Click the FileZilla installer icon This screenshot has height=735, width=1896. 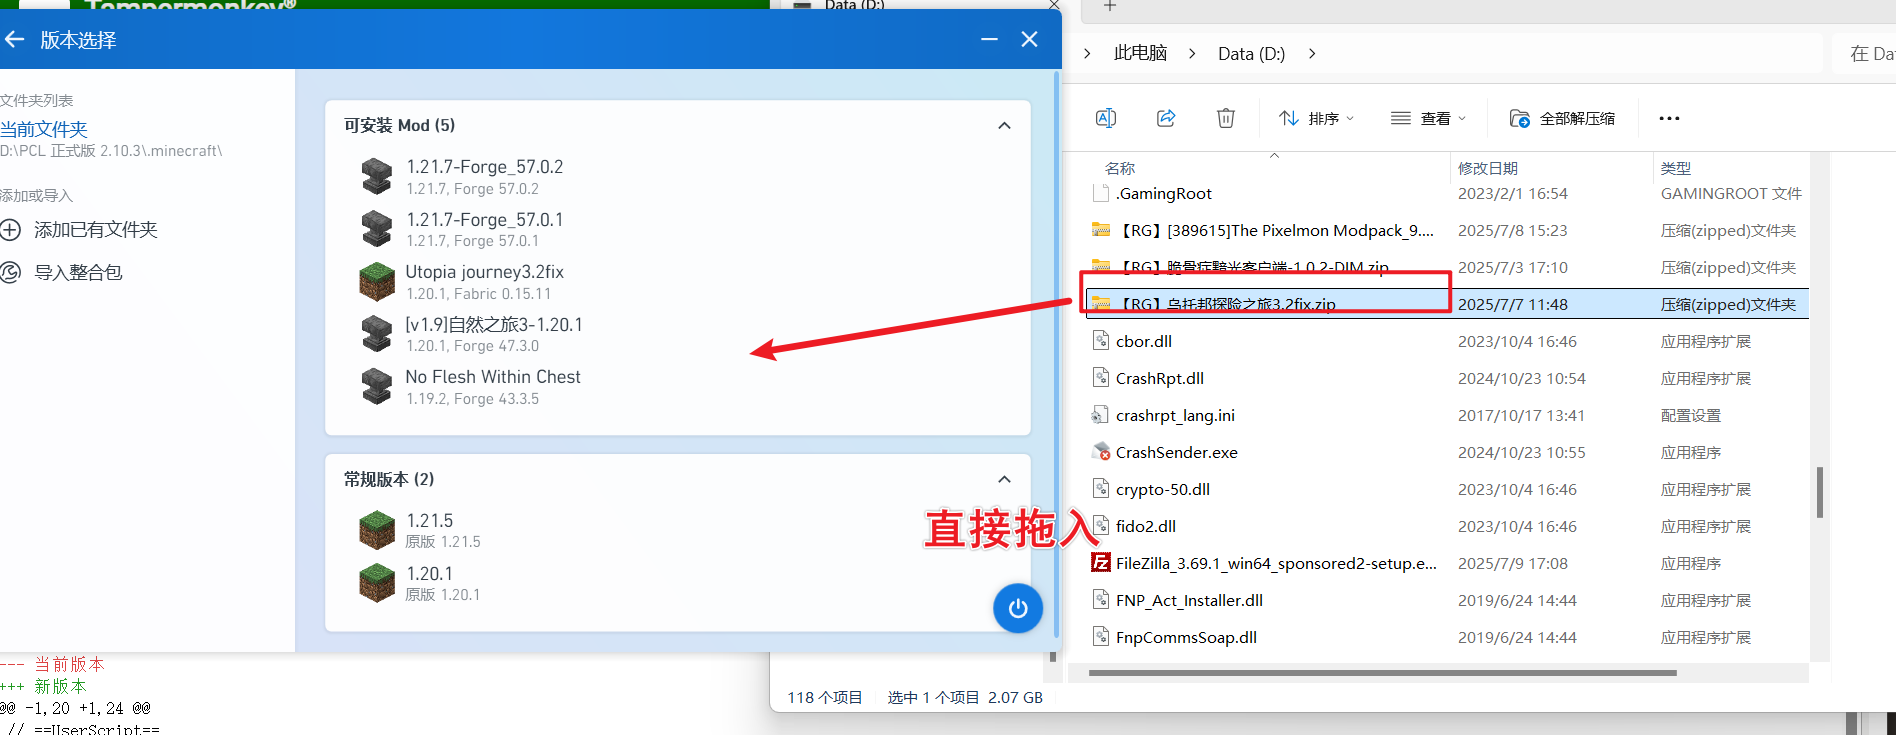pyautogui.click(x=1101, y=563)
